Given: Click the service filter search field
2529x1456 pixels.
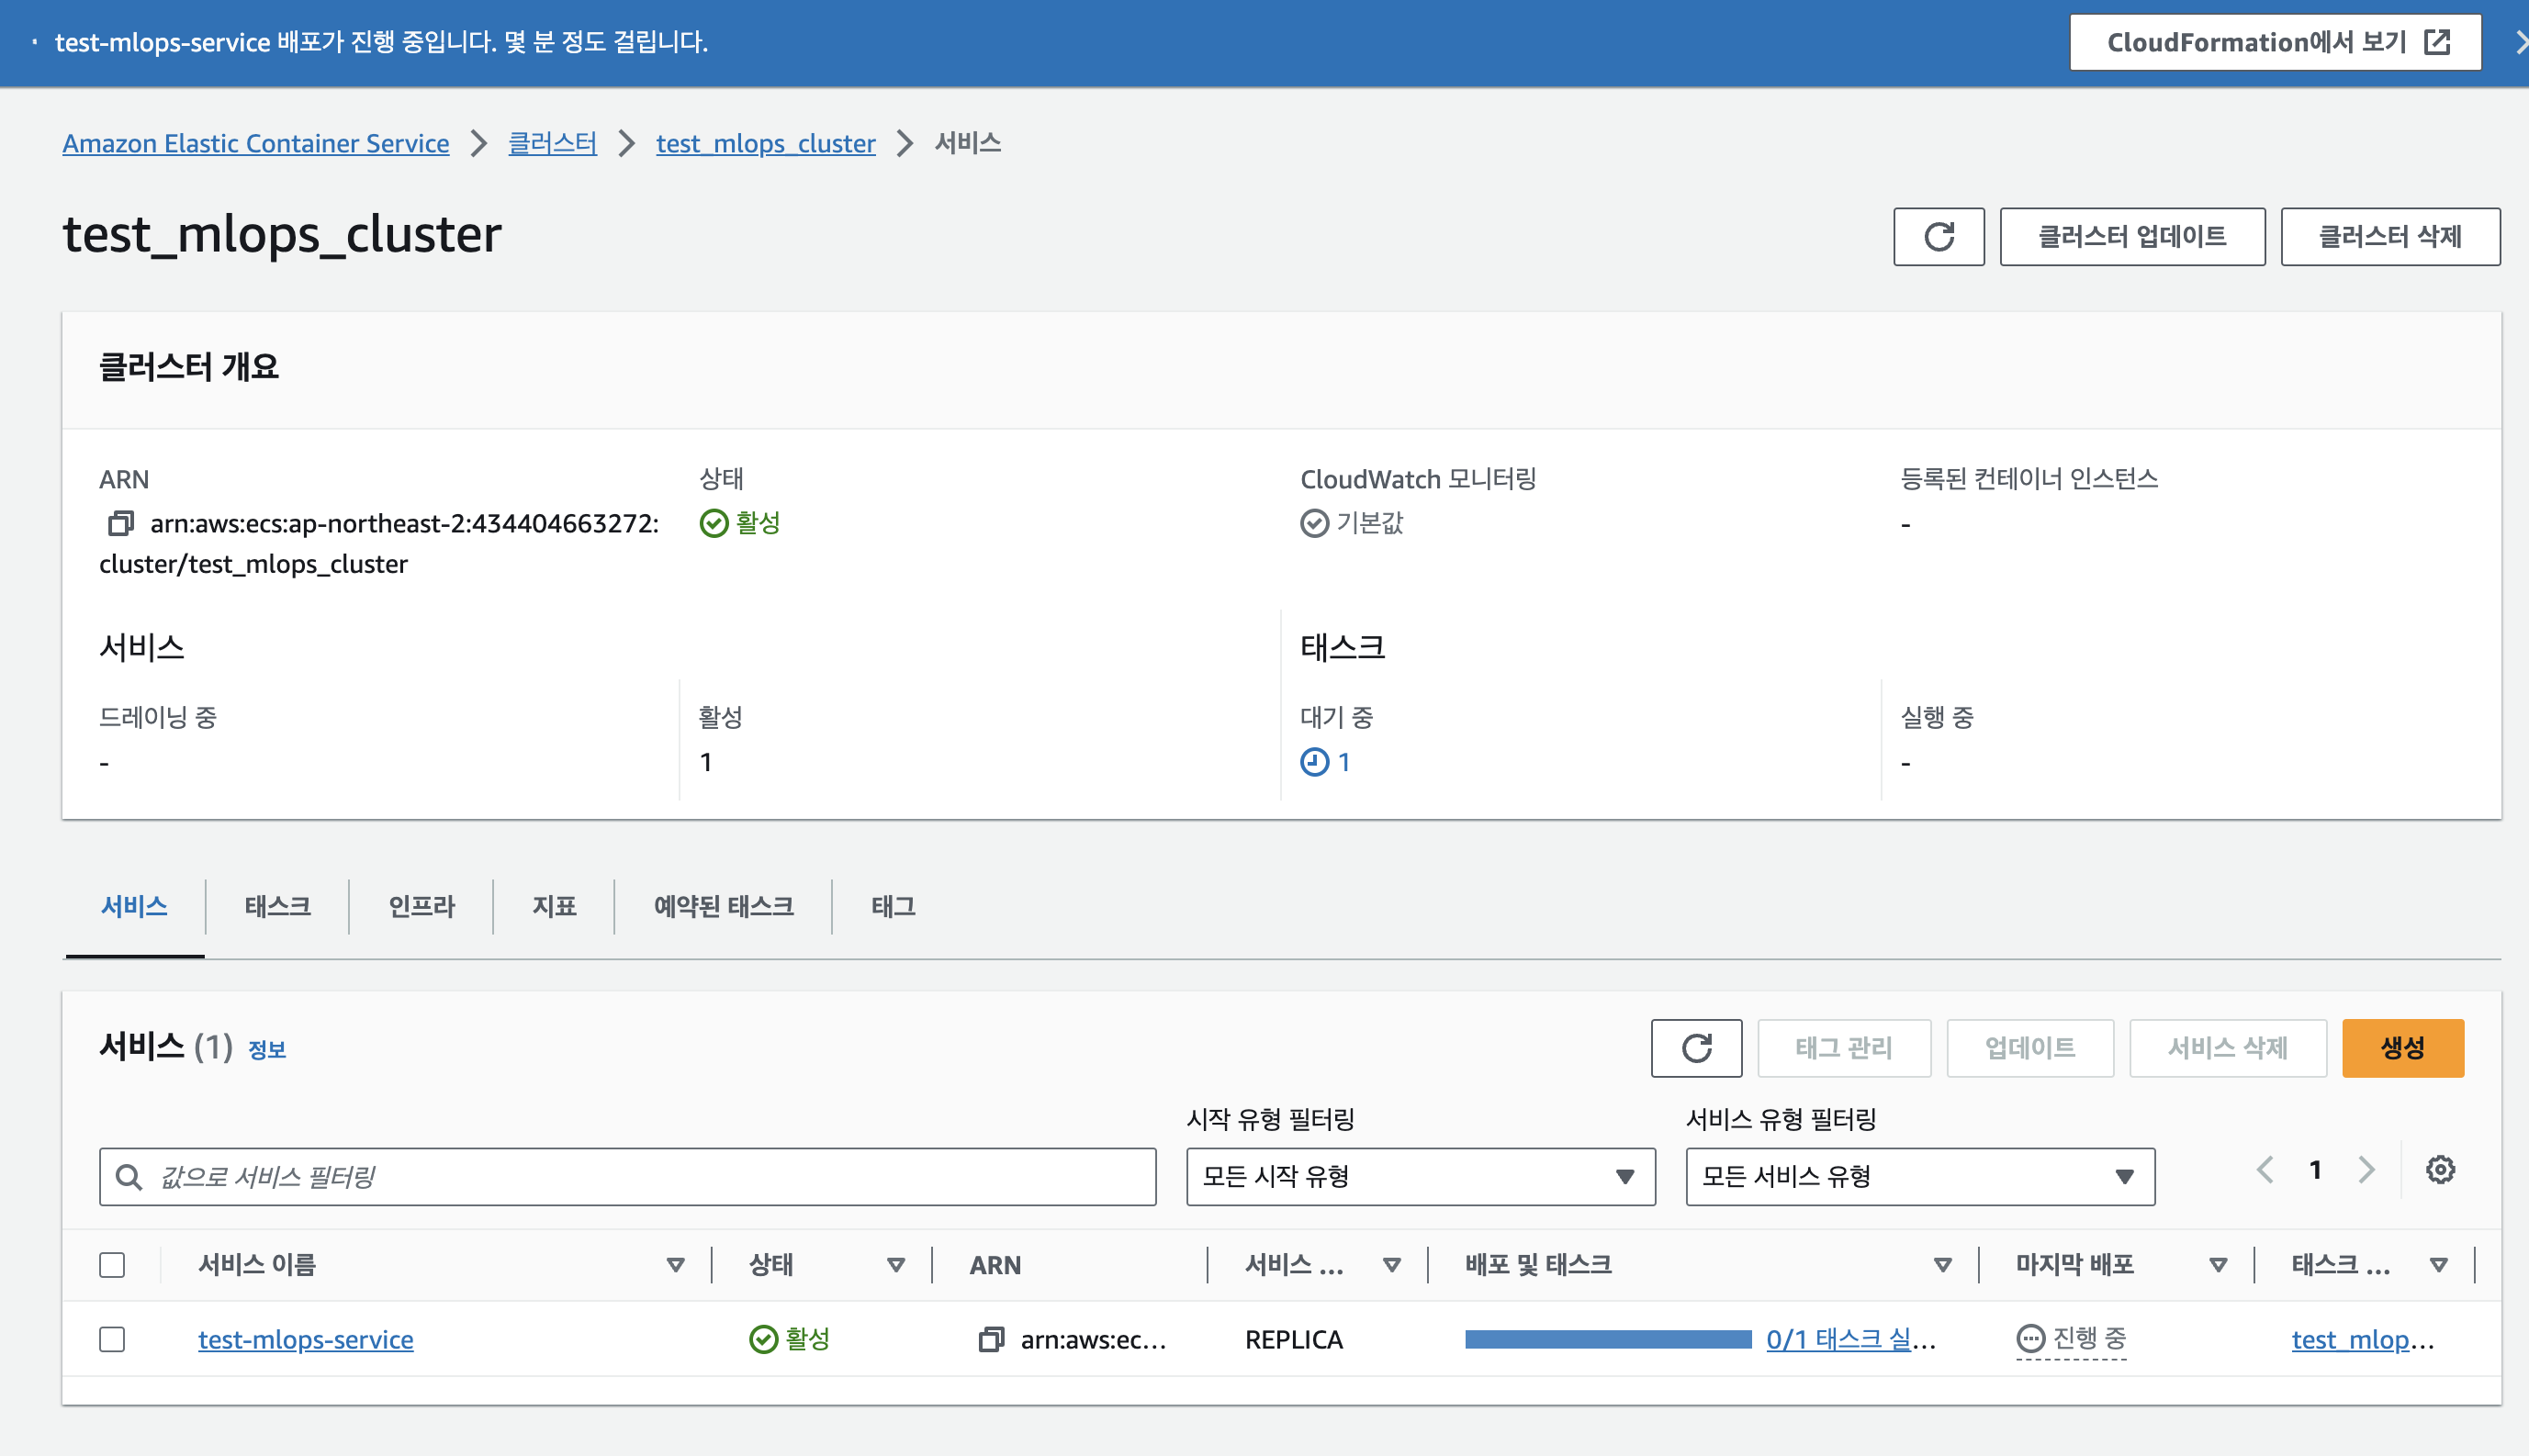Looking at the screenshot, I should point(640,1176).
